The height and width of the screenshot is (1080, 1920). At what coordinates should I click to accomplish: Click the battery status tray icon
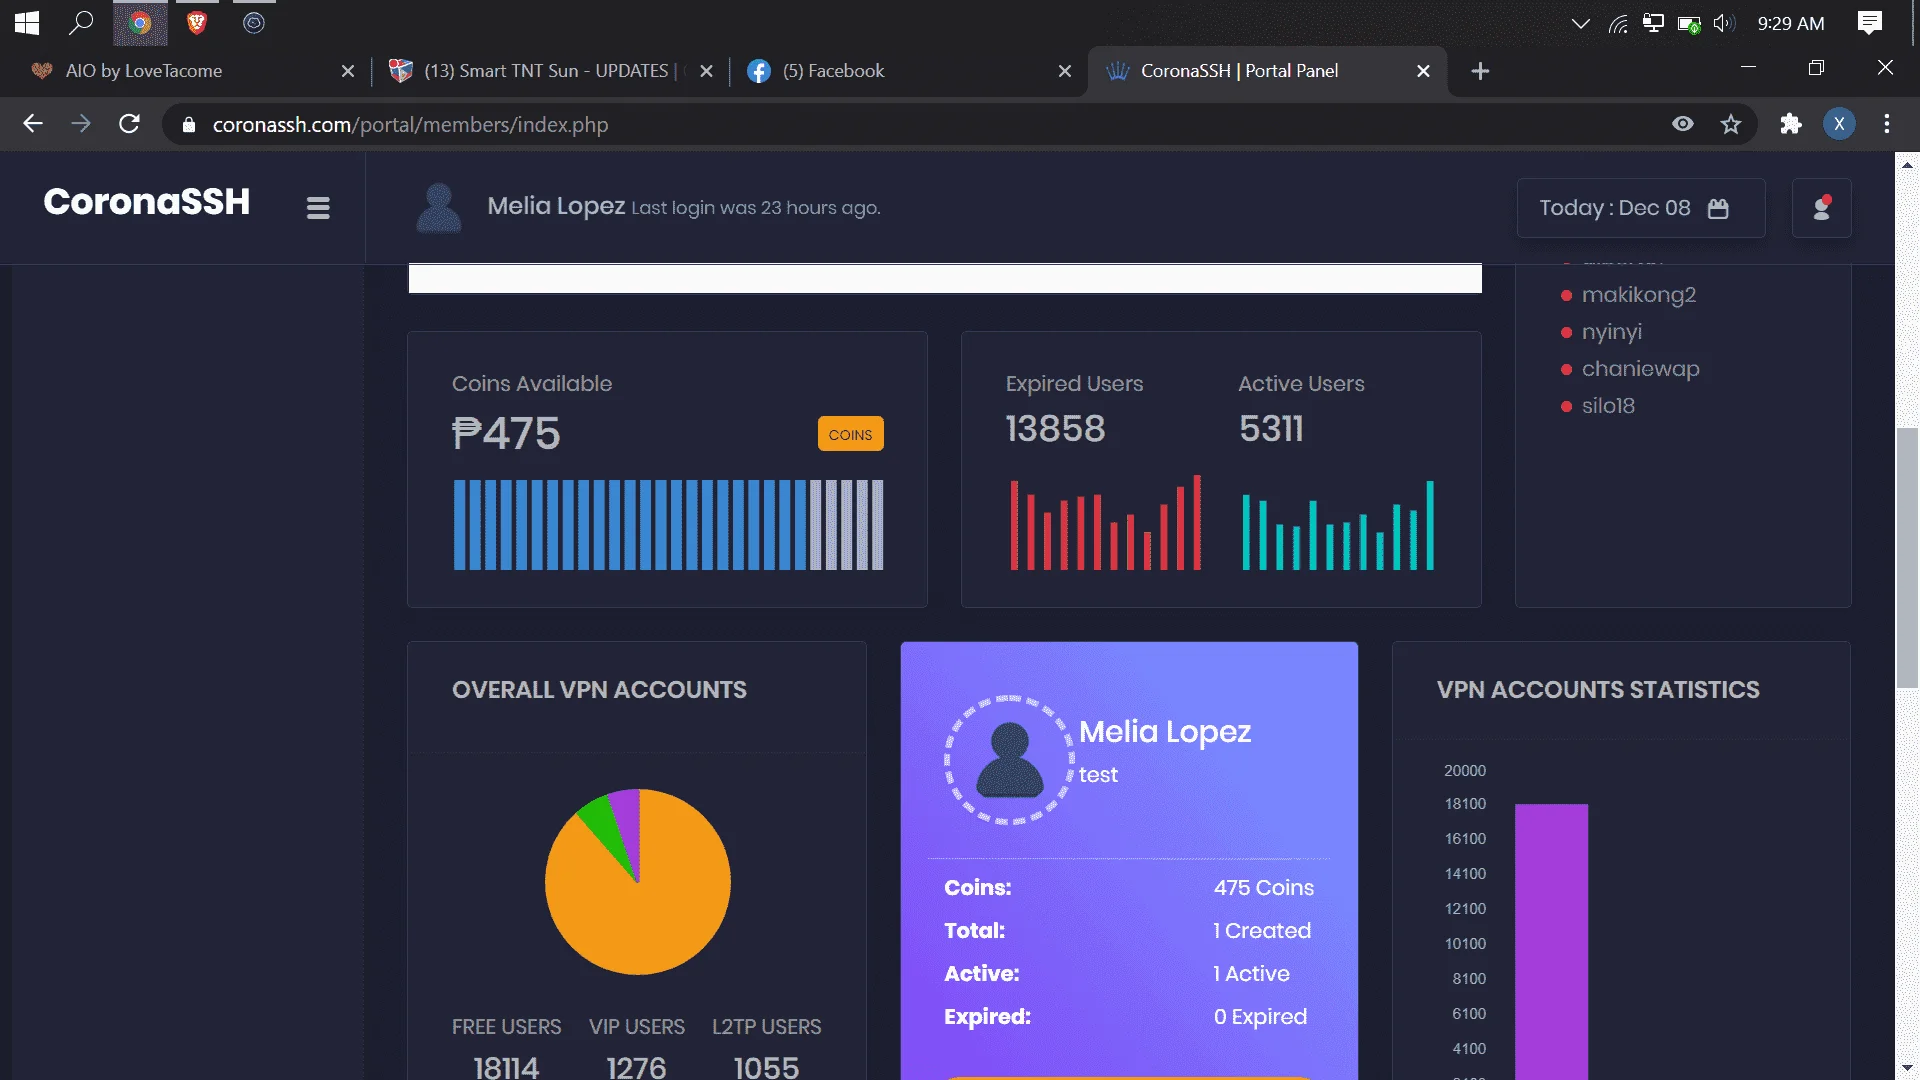pyautogui.click(x=1689, y=24)
